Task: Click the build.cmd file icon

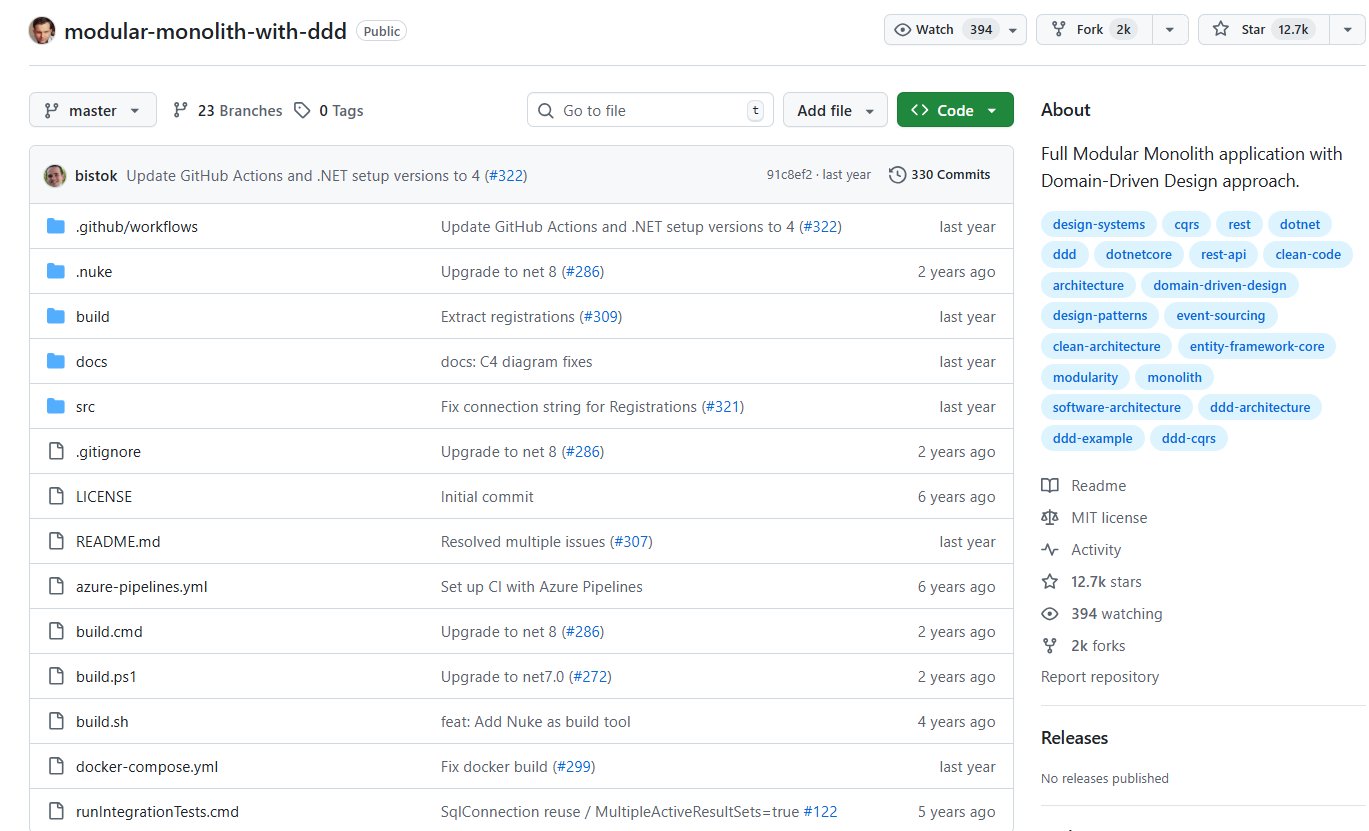Action: [56, 632]
